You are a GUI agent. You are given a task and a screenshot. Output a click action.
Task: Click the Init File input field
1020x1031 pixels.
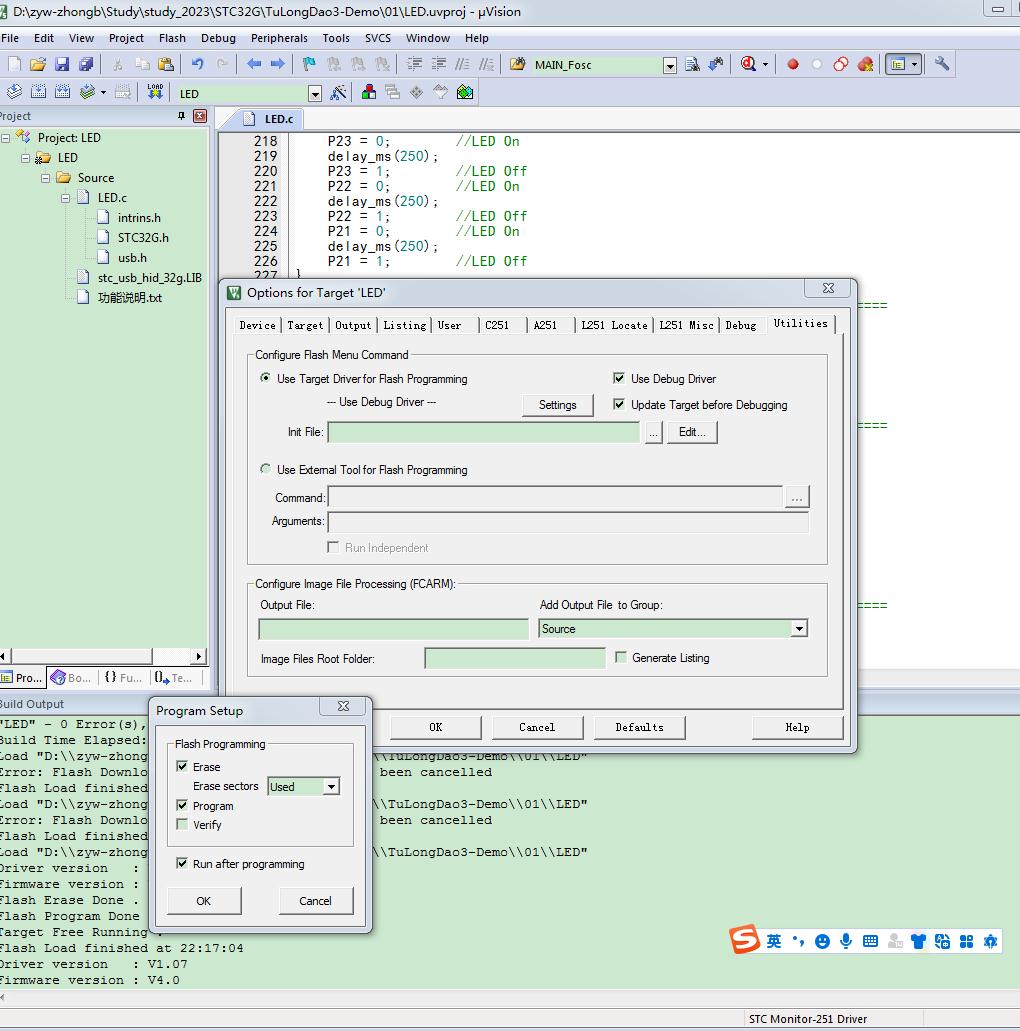pos(483,432)
